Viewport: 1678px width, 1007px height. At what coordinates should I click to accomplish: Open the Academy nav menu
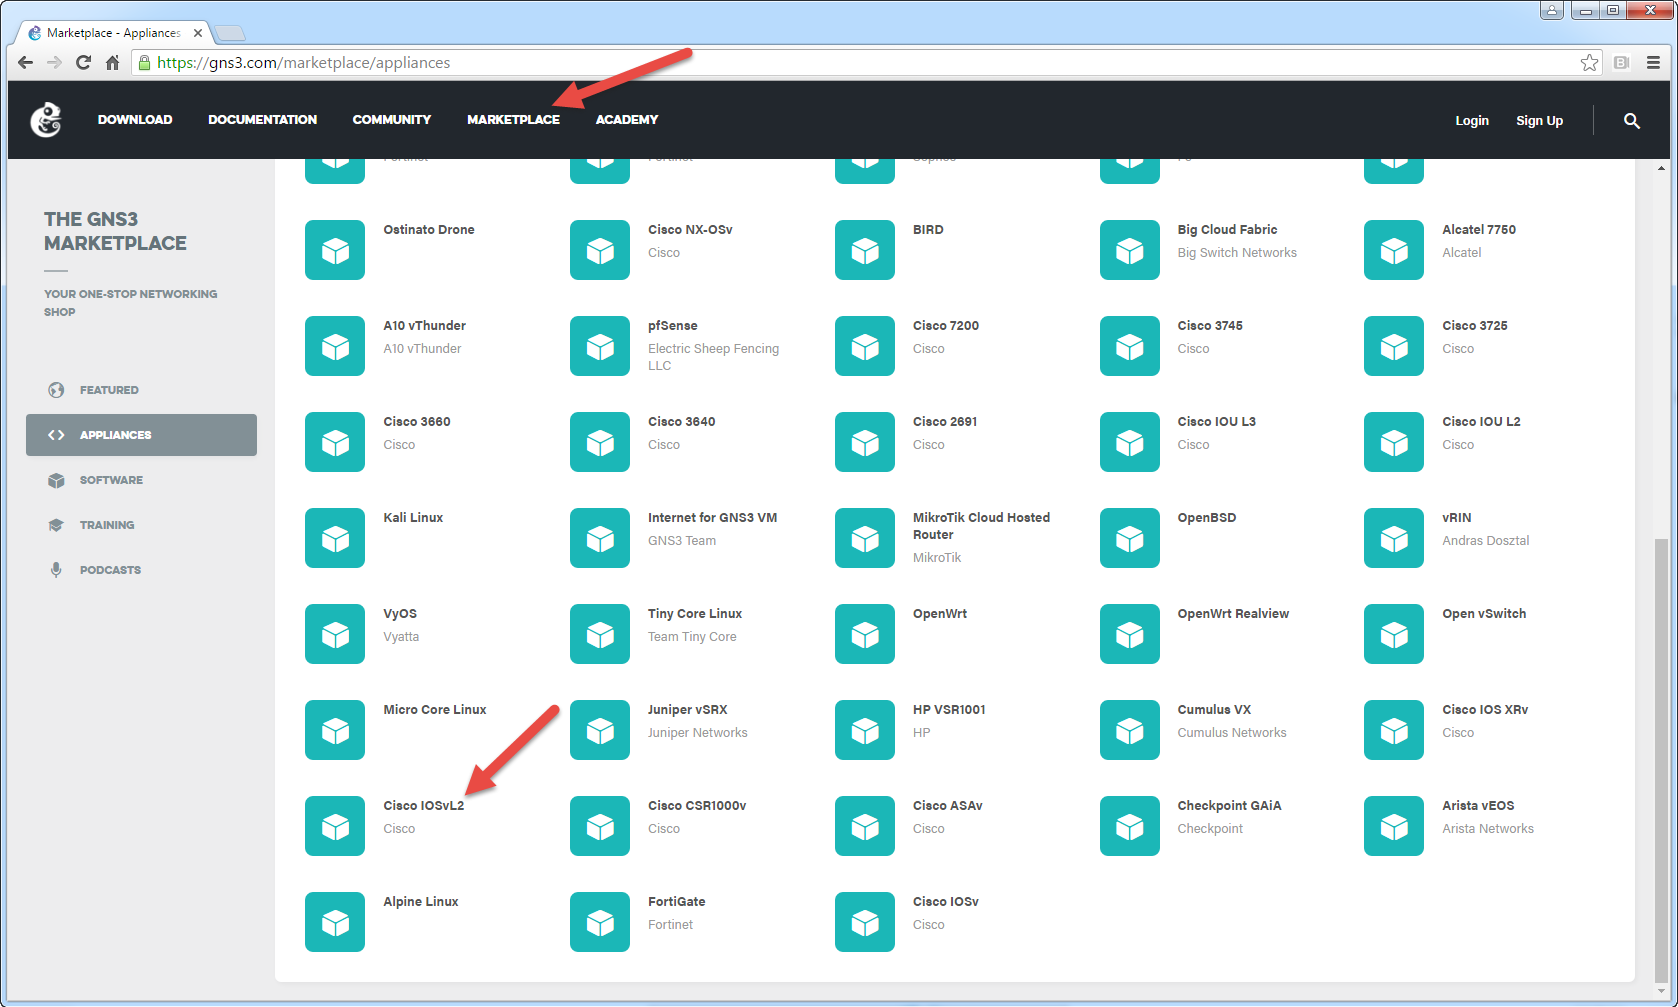point(627,120)
